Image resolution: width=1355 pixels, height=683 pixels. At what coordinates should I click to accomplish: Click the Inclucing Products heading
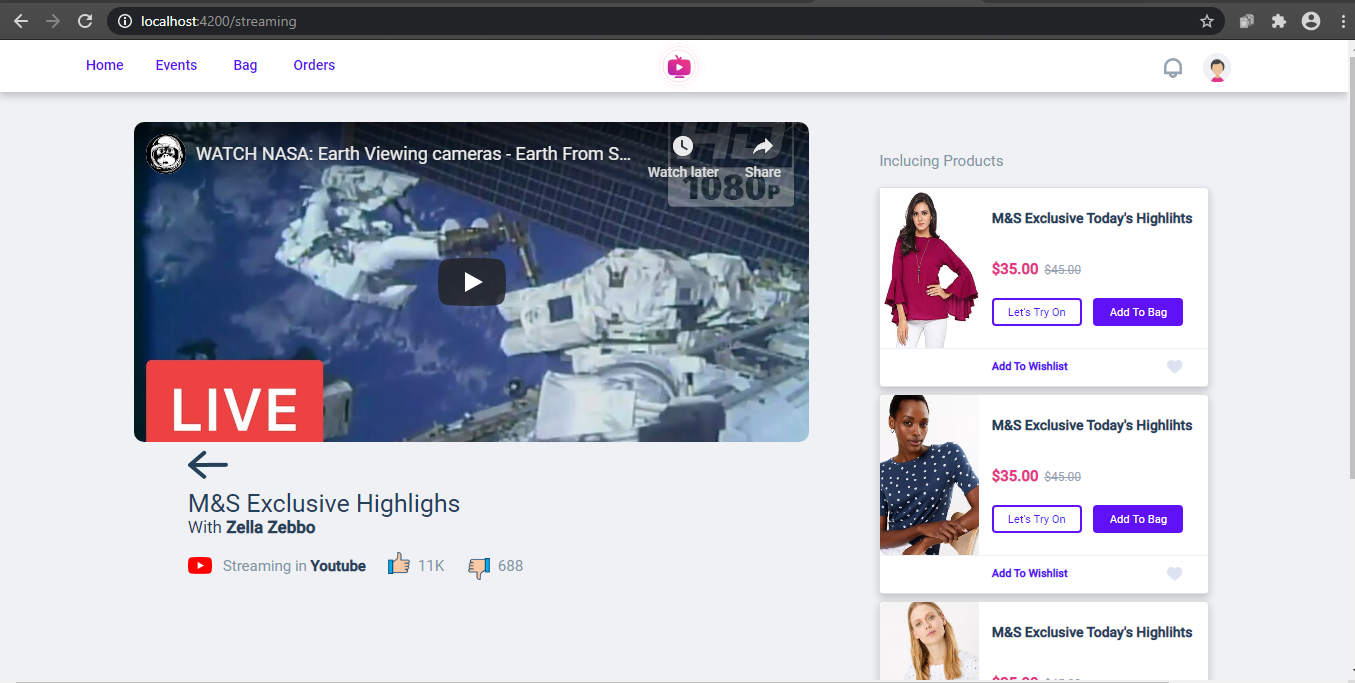click(941, 161)
